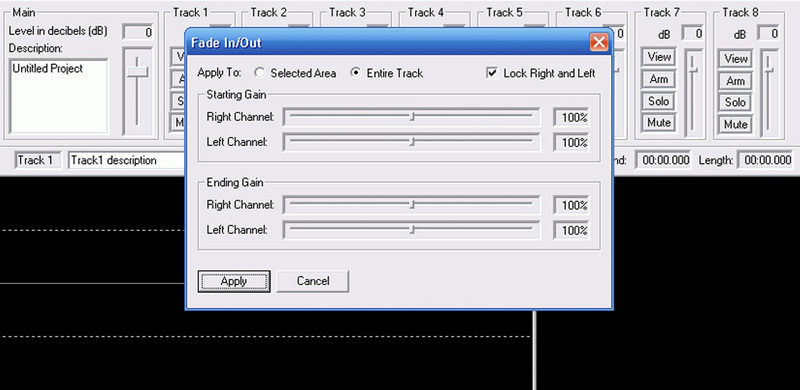This screenshot has height=390, width=800.
Task: Uncheck Lock Right and Left checkbox
Action: tap(492, 73)
